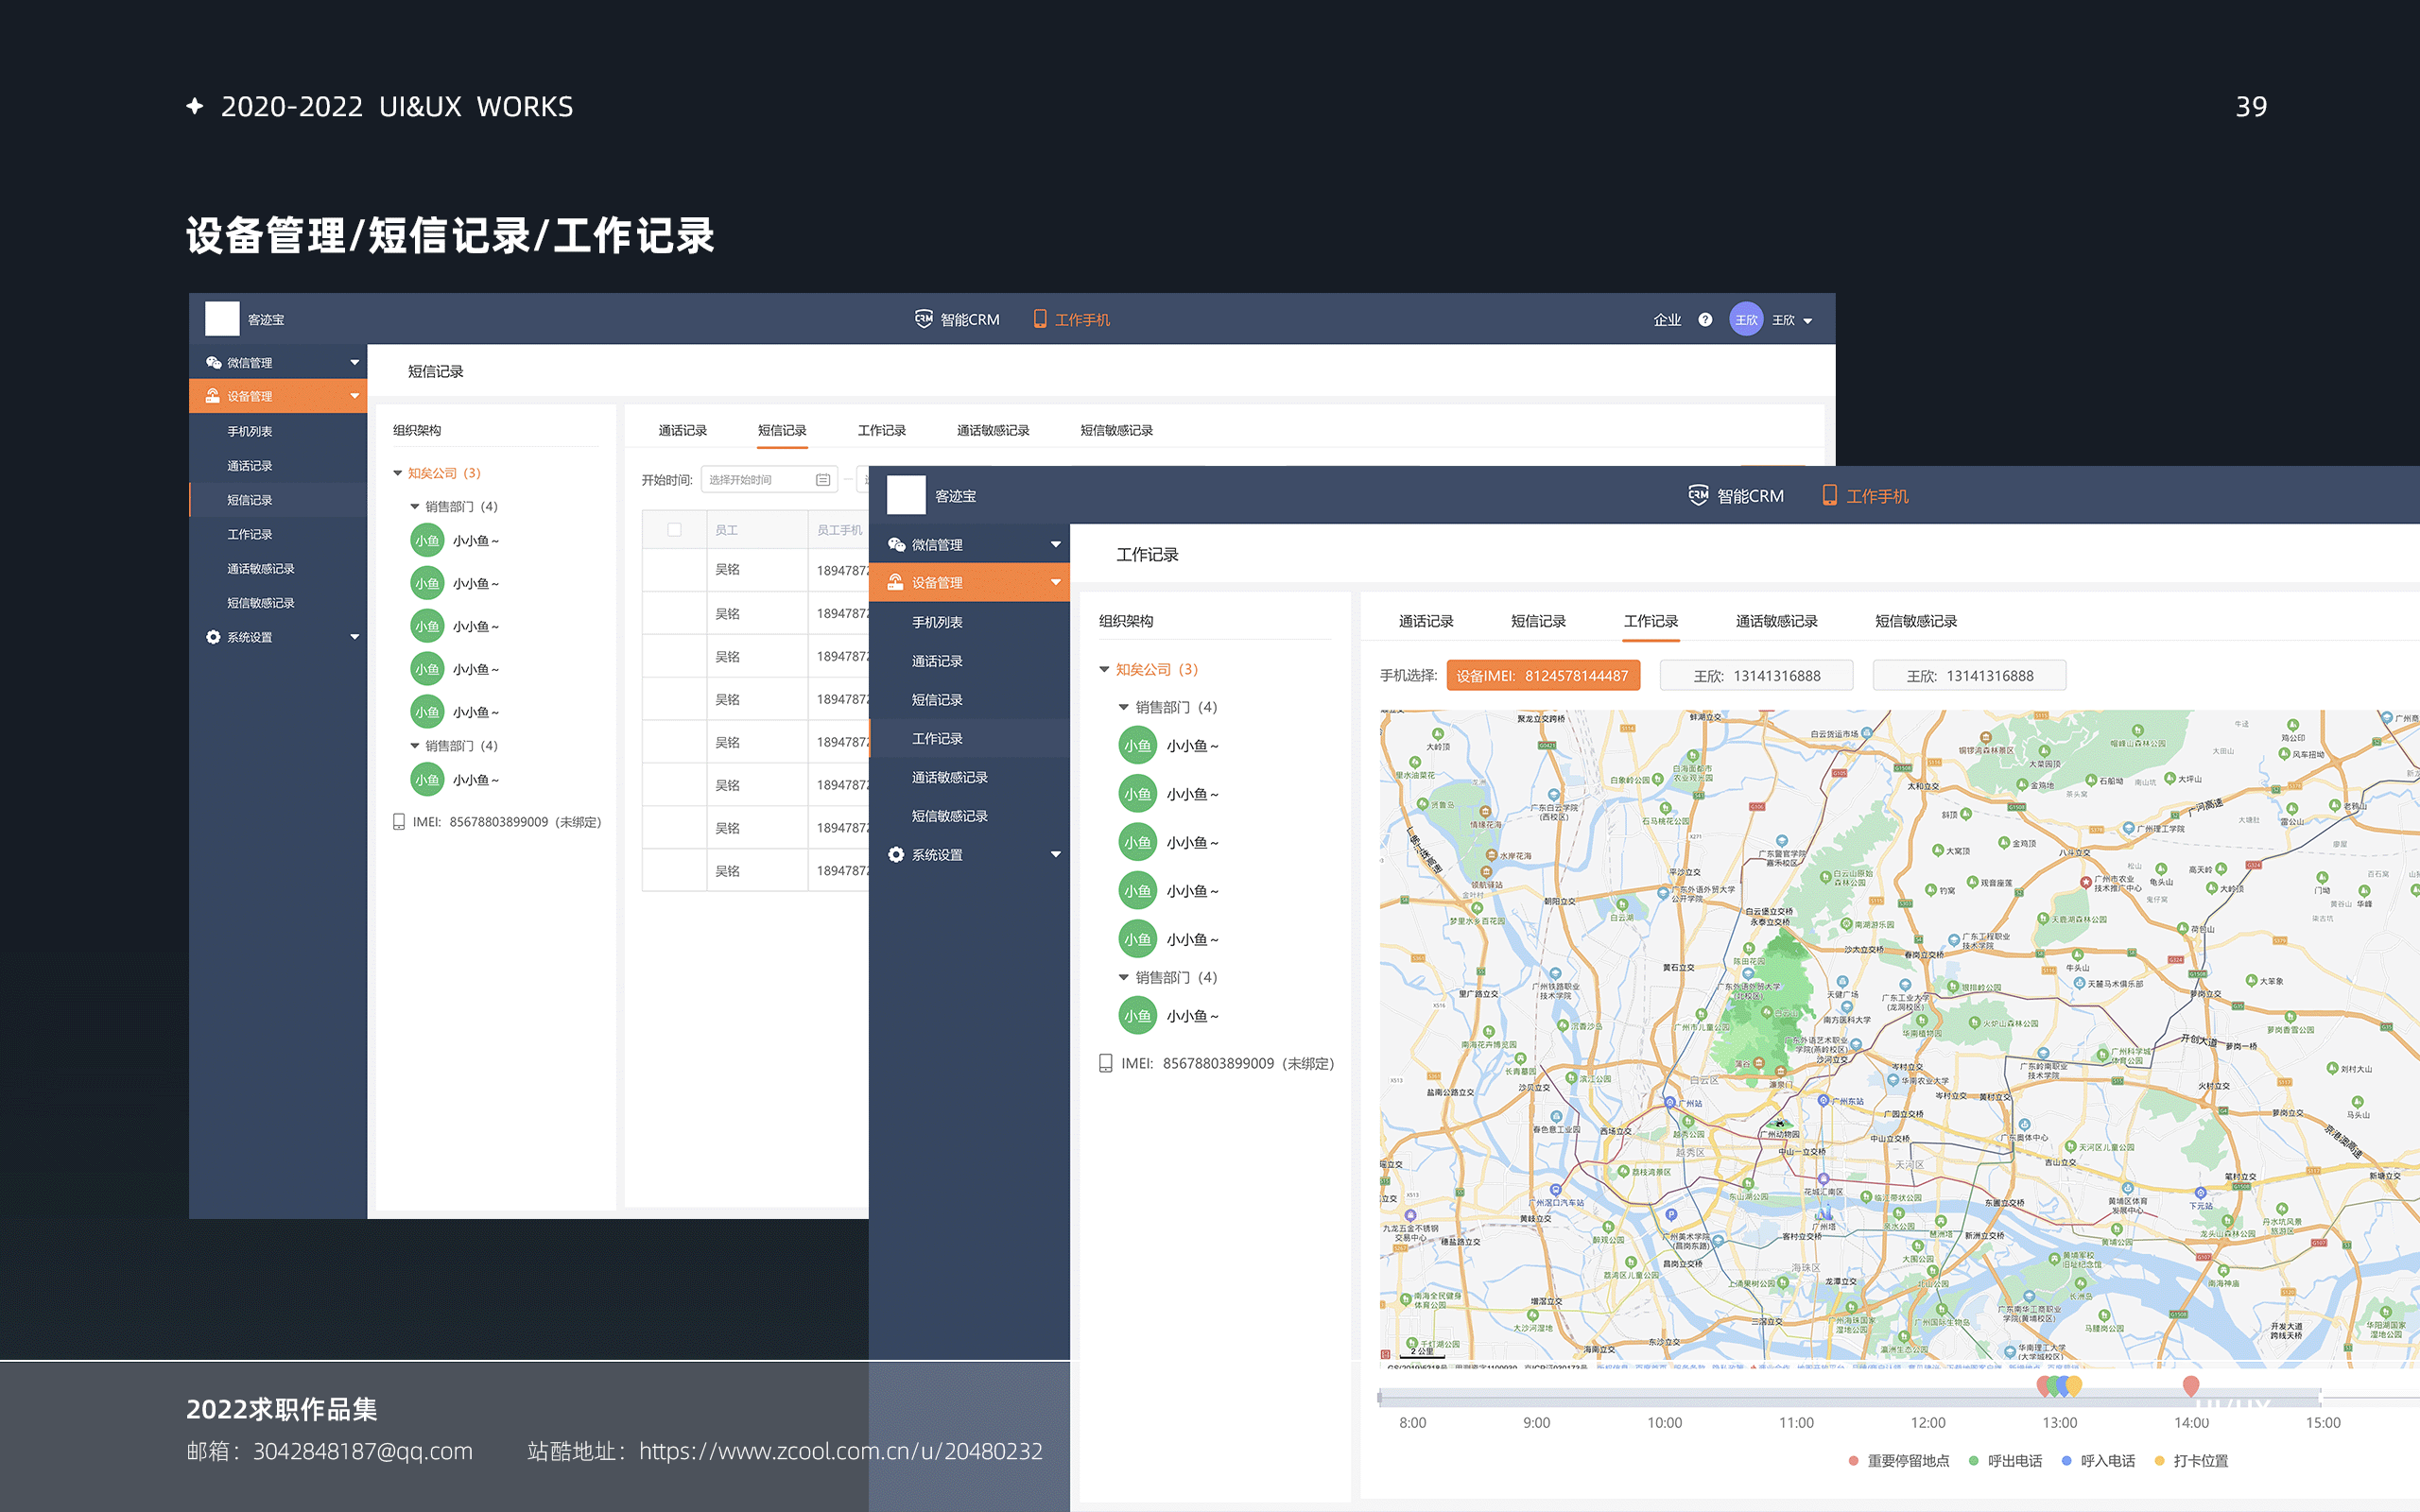Collapse the 知矣公司 (3) tree node
Image resolution: width=2420 pixels, height=1512 pixels.
click(x=1106, y=669)
